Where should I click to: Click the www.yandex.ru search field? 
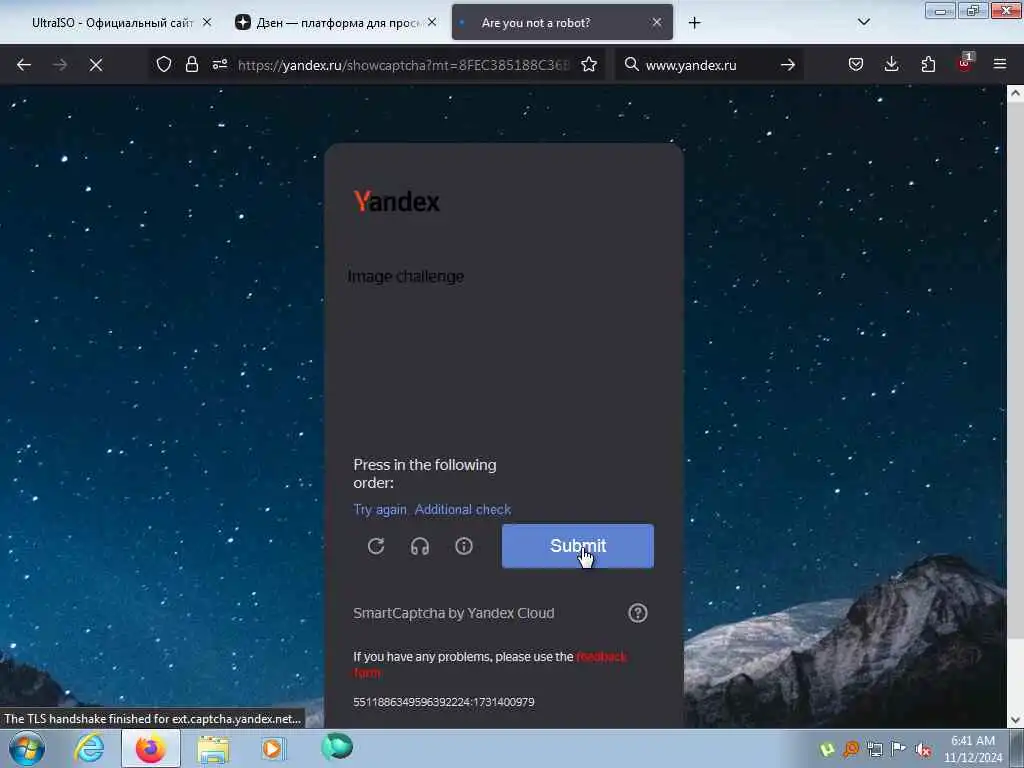(709, 65)
